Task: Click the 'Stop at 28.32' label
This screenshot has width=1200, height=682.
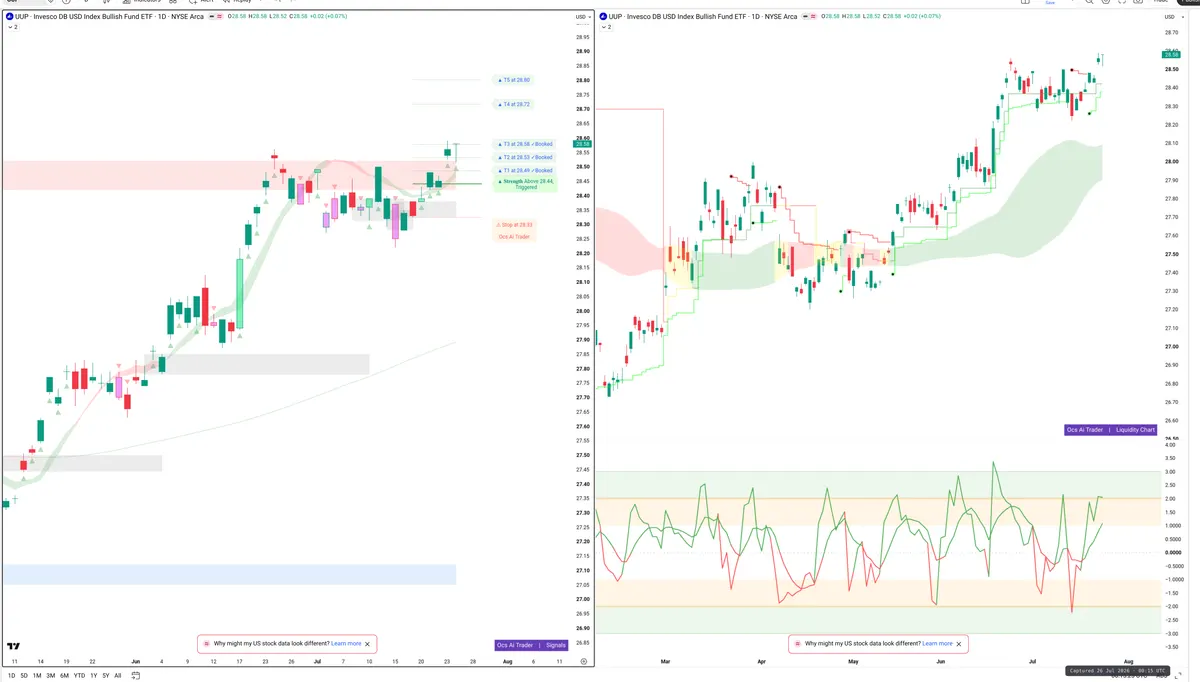Action: (x=515, y=225)
